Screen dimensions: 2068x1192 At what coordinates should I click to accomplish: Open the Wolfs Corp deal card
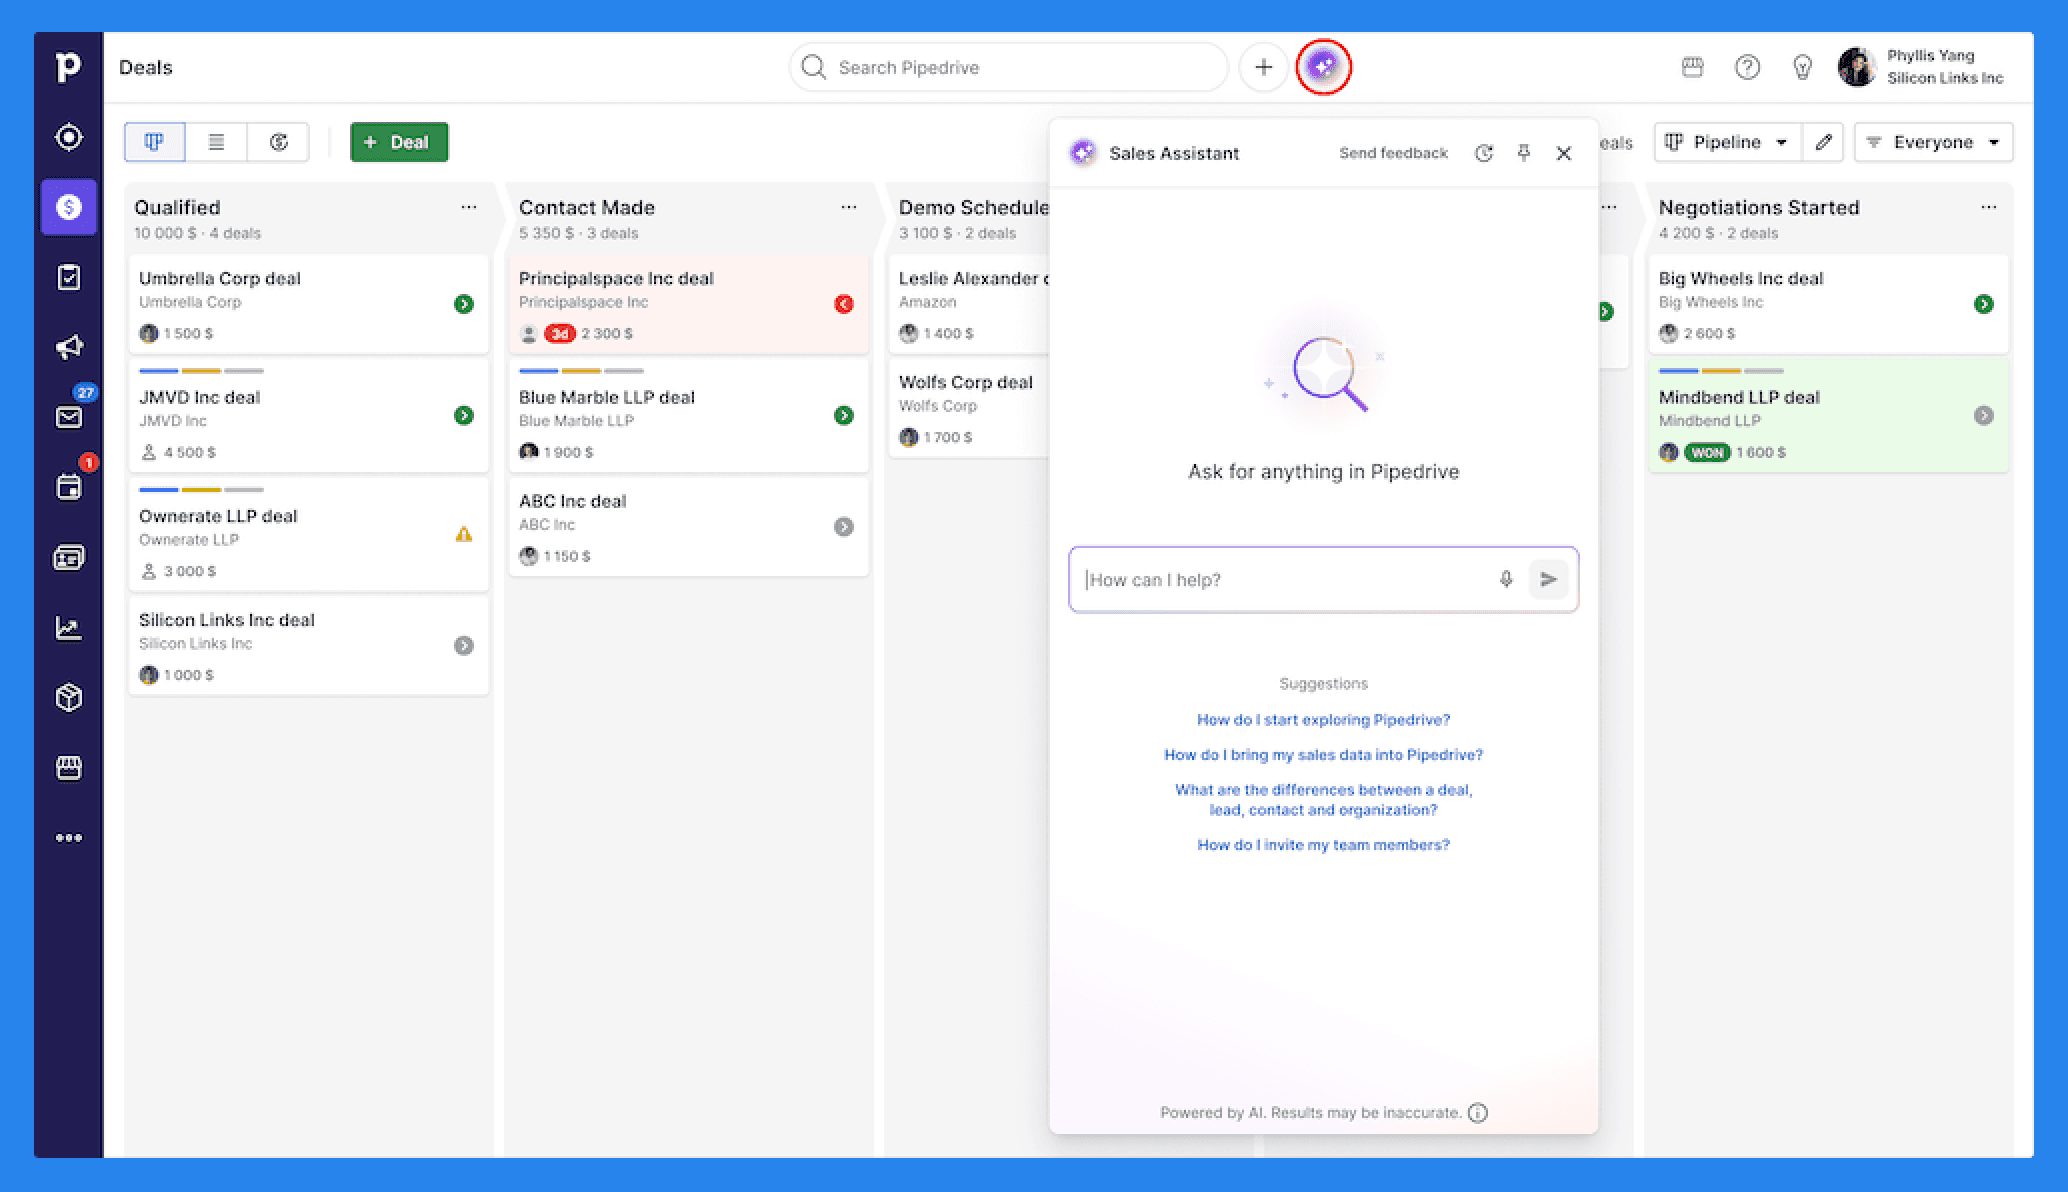click(968, 408)
